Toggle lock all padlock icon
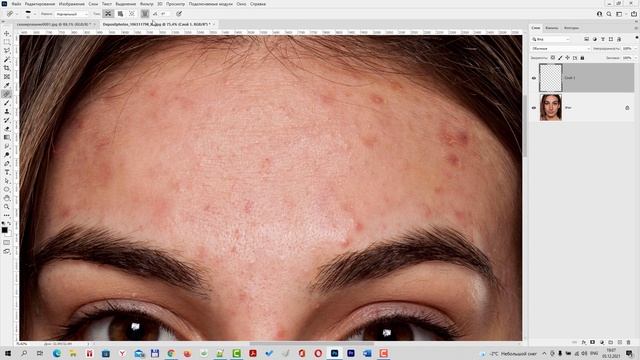Image resolution: width=640 pixels, height=360 pixels. (x=582, y=58)
